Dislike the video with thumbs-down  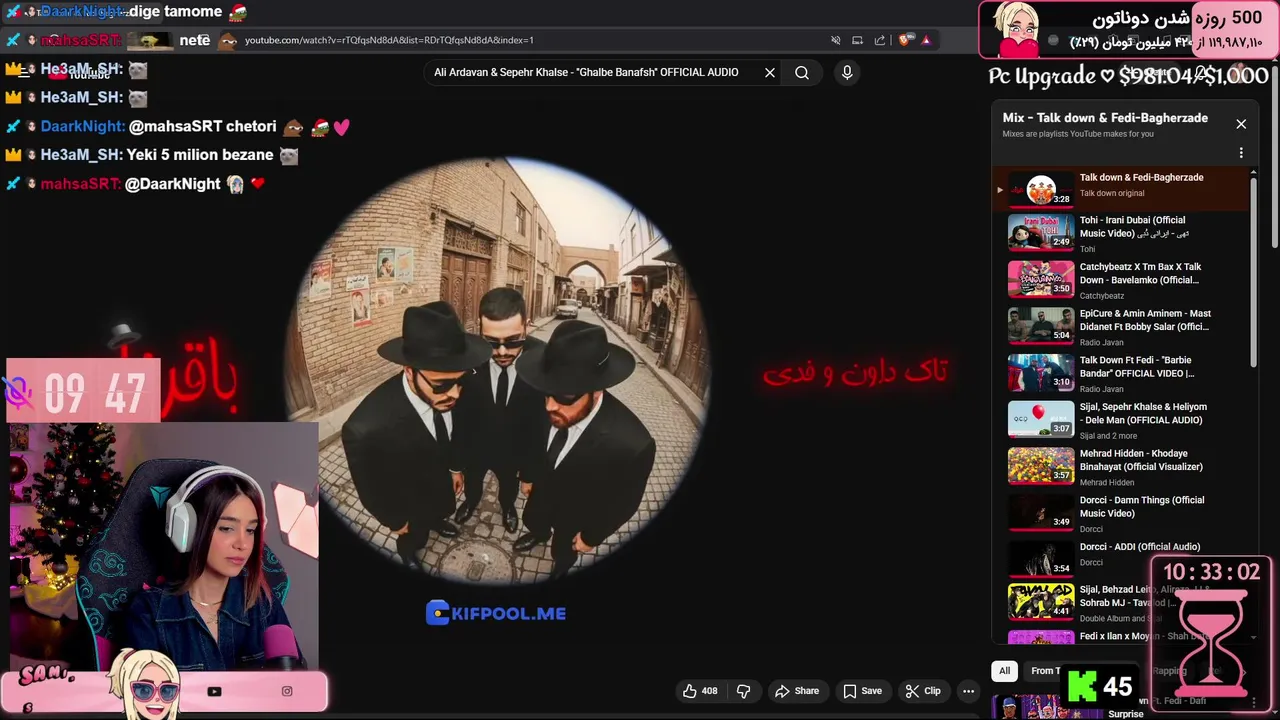743,691
